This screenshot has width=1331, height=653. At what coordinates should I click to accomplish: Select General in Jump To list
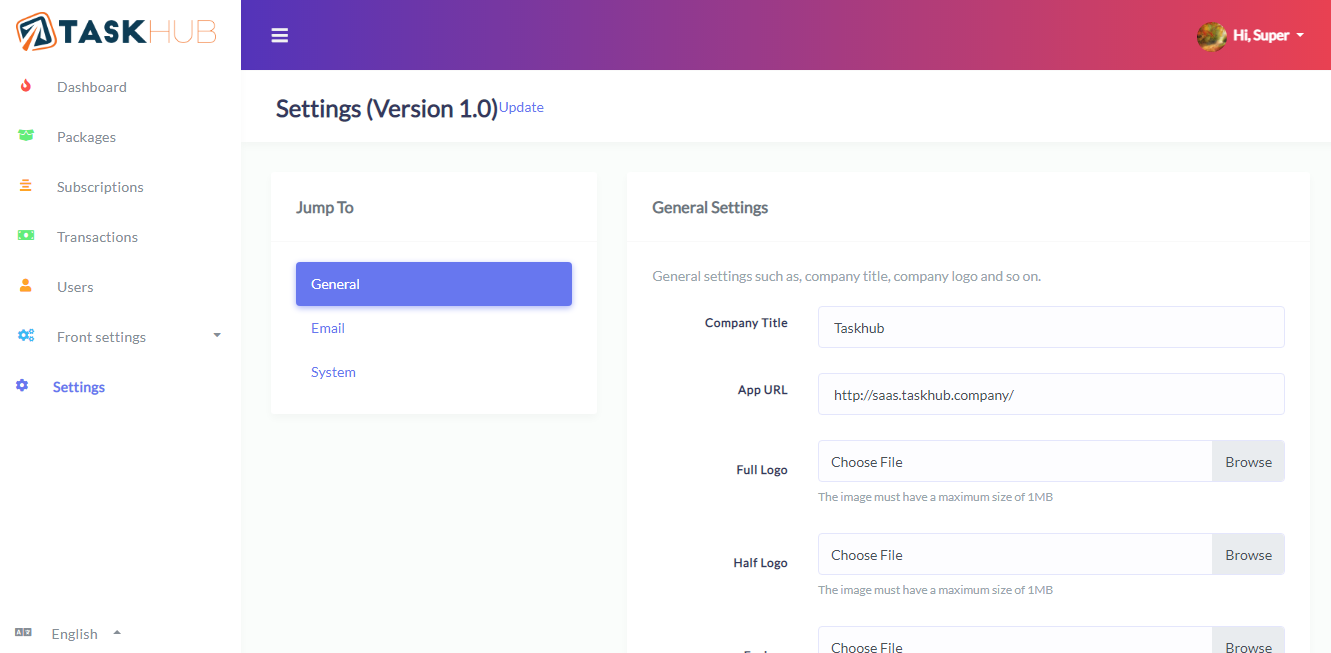433,284
